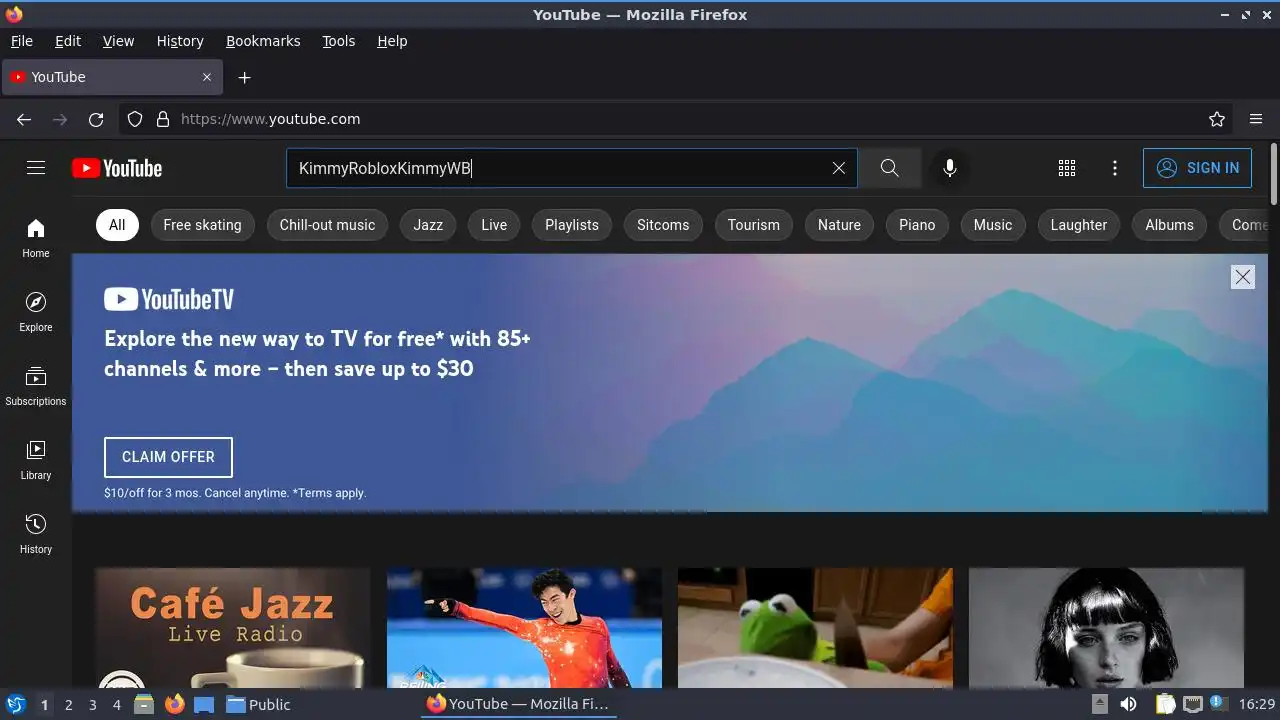Open the Café Jazz Live Radio thumbnail

(232, 628)
